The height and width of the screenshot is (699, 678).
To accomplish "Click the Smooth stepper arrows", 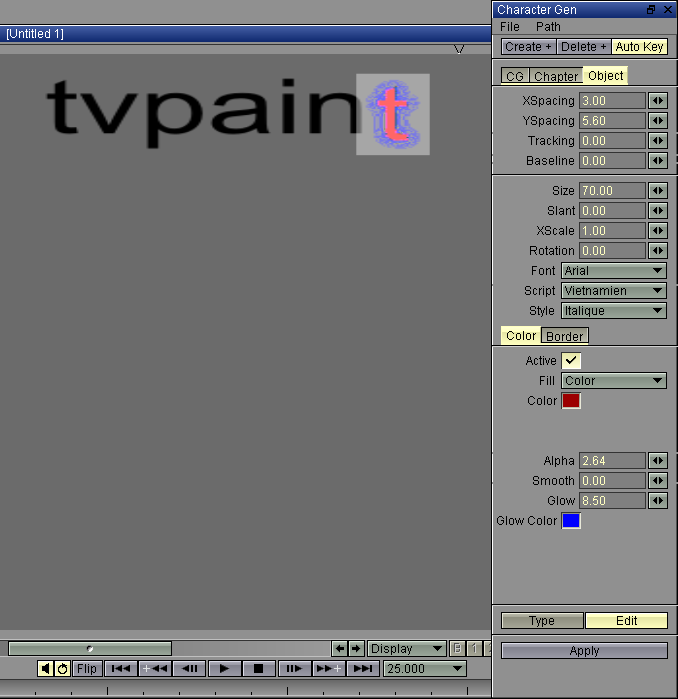I will (658, 481).
